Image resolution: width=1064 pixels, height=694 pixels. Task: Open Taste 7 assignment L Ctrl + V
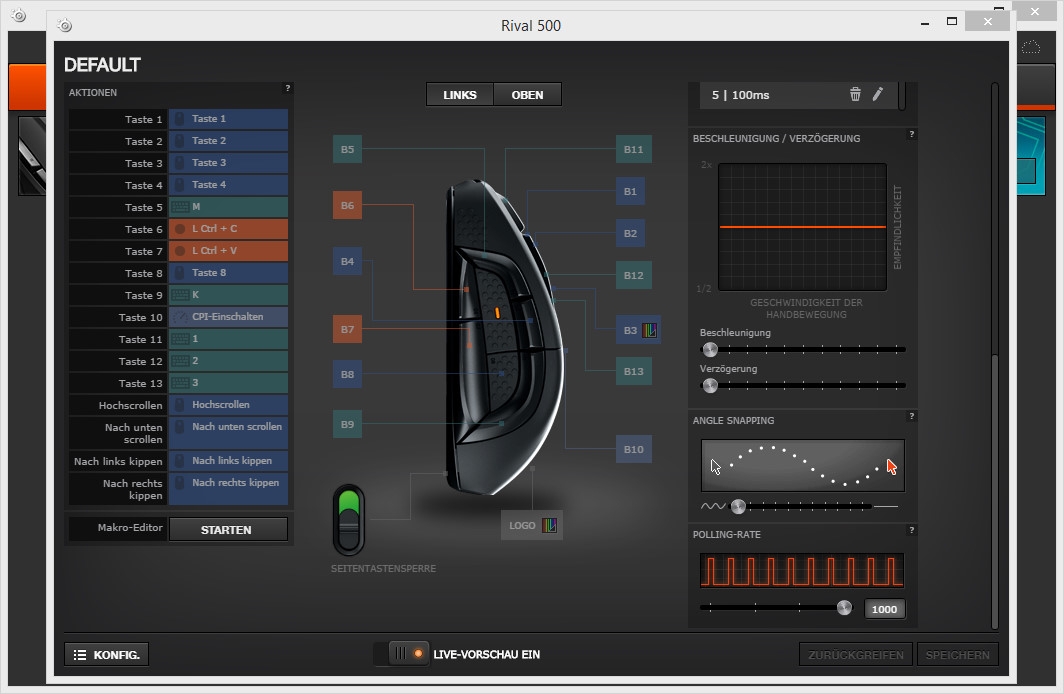[x=229, y=250]
